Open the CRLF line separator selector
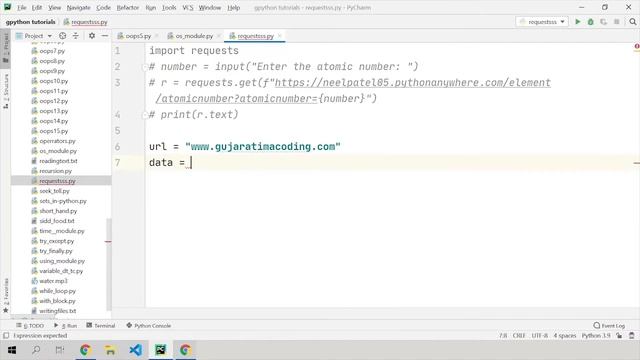Image resolution: width=640 pixels, height=360 pixels. [519, 336]
